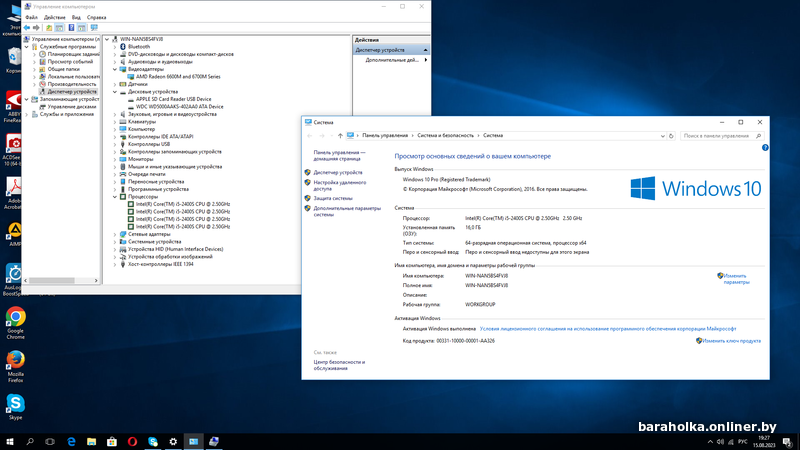This screenshot has height=450, width=800.
Task: Select Общие папки tree node
Action: coord(64,69)
